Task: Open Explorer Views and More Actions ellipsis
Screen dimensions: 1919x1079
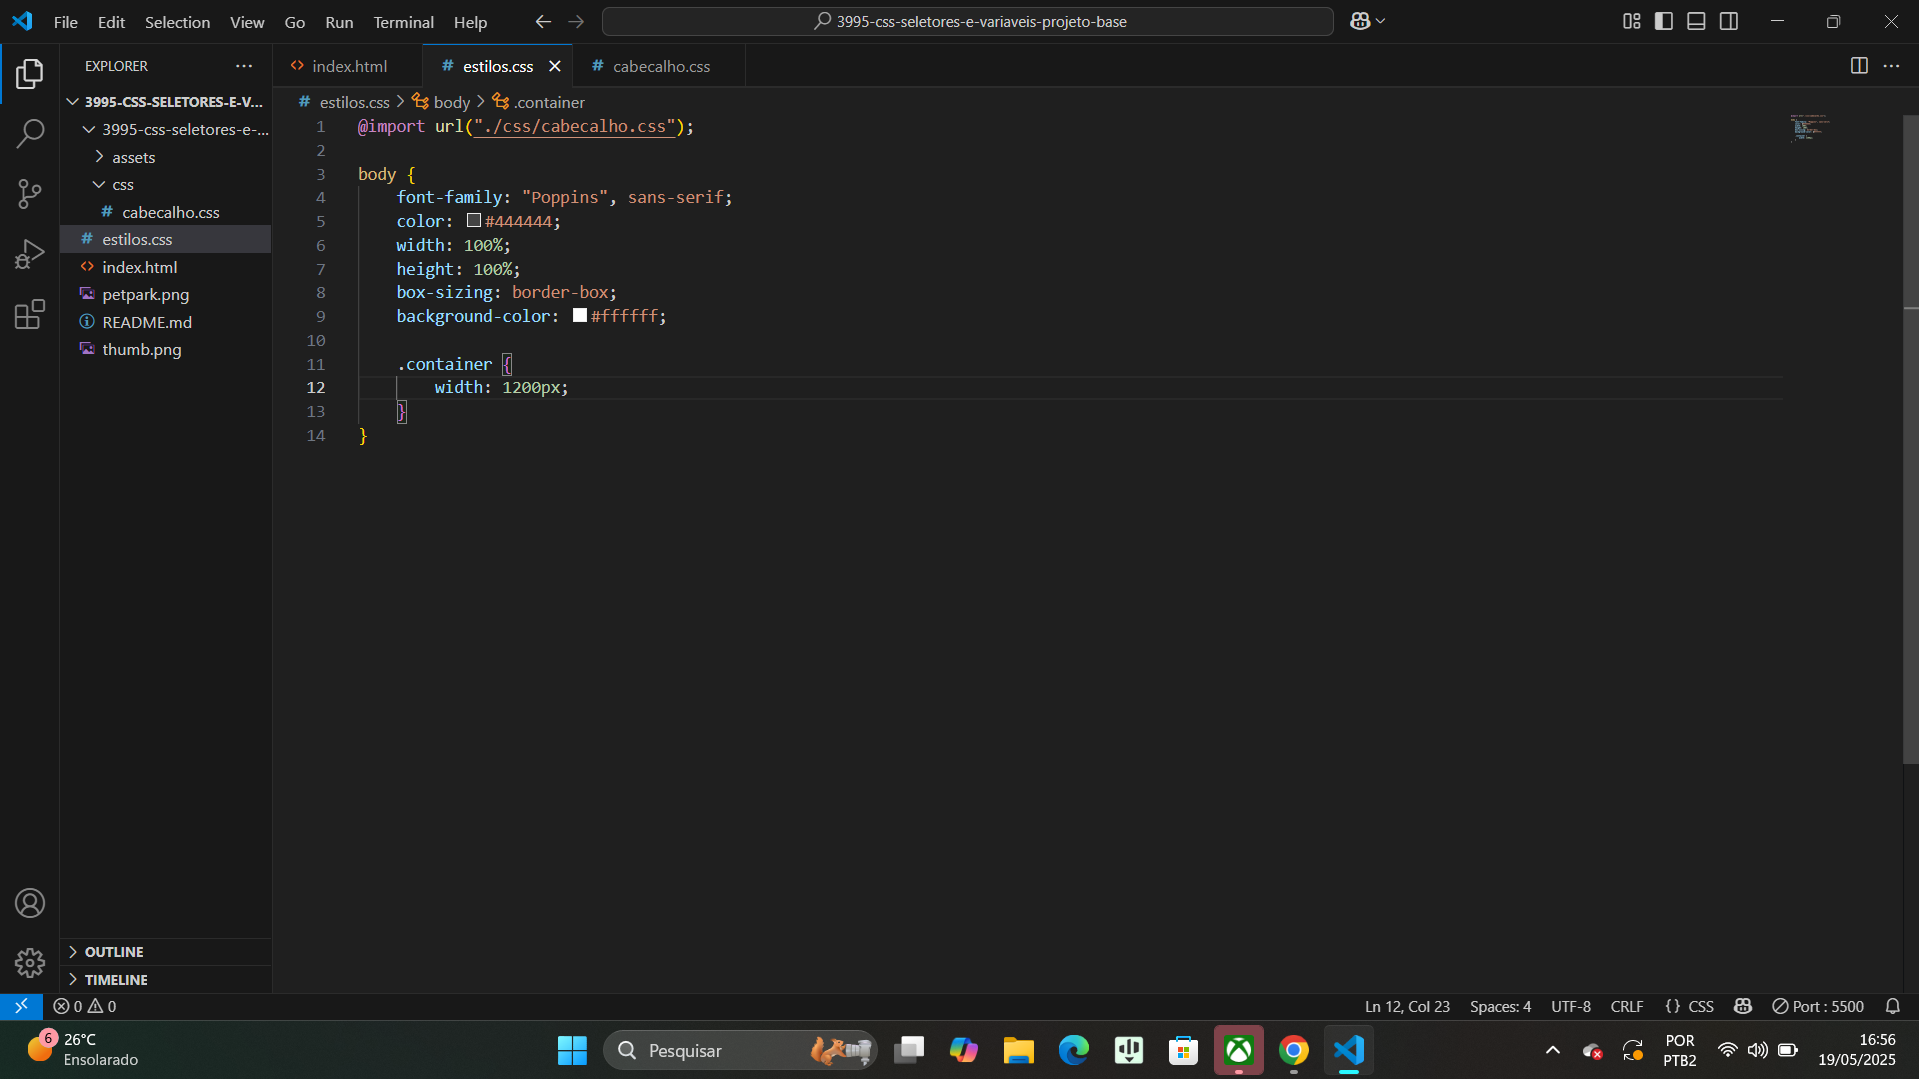Action: [244, 66]
